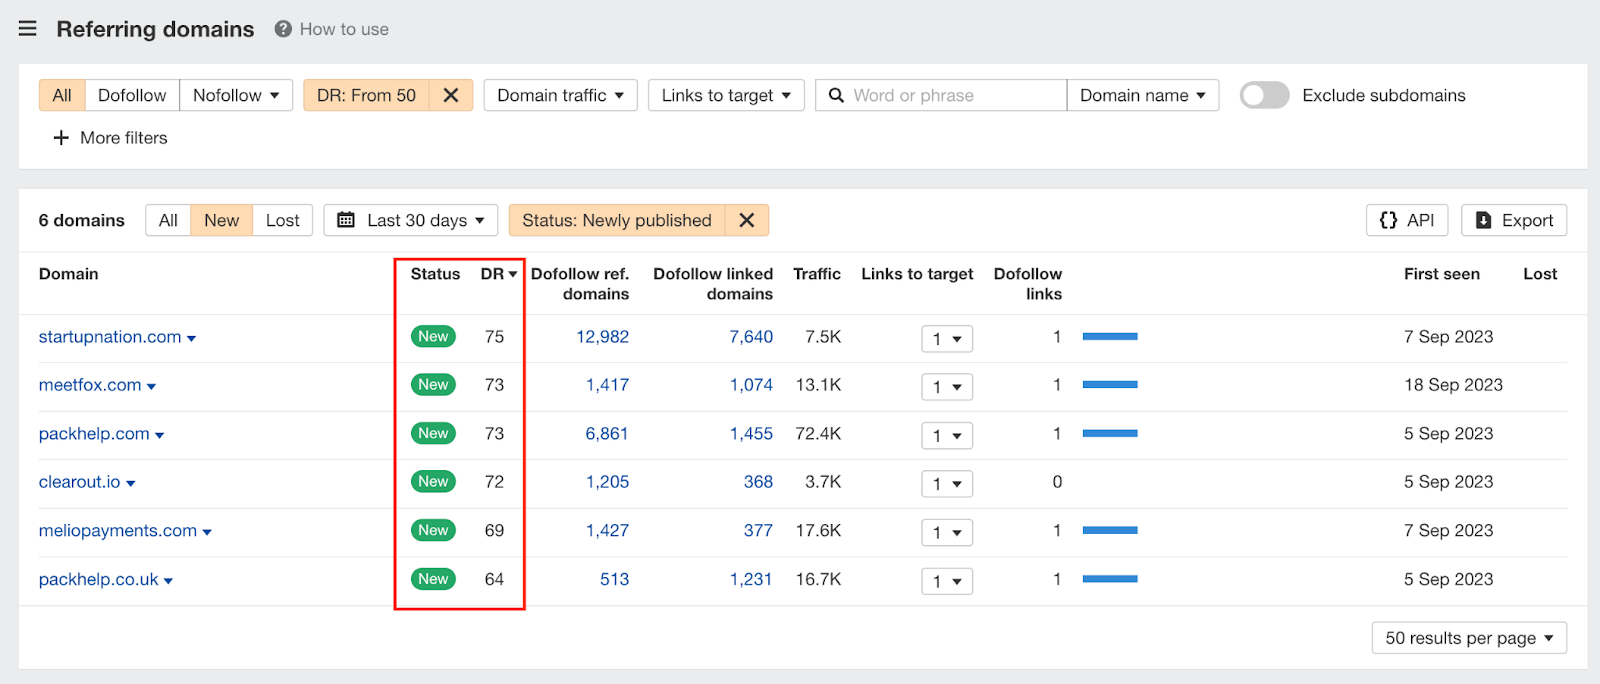Open the hamburger menu icon
Screen dimensions: 1600x684
point(28,29)
